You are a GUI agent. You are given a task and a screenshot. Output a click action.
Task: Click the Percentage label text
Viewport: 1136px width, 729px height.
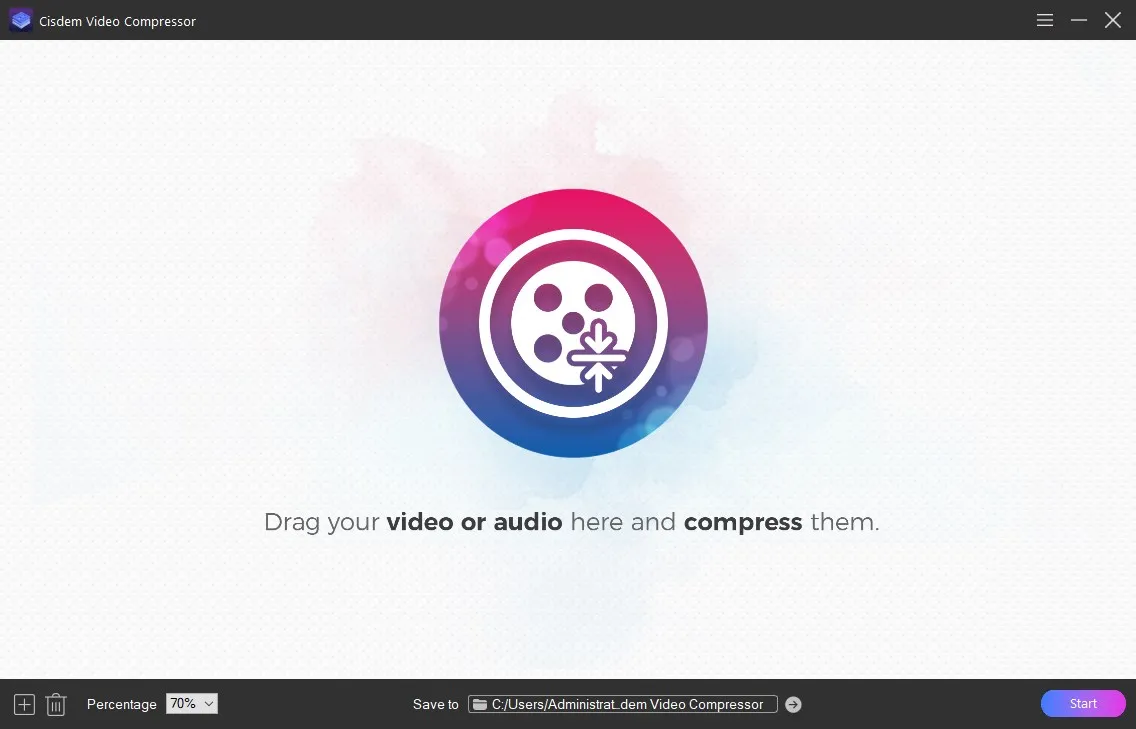pos(121,704)
